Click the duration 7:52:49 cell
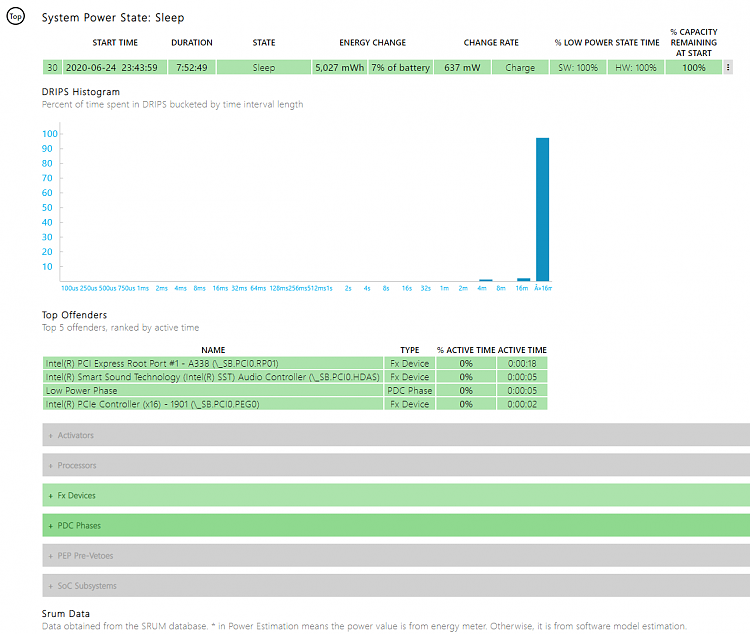Viewport: 750px width, 634px height. pos(192,67)
